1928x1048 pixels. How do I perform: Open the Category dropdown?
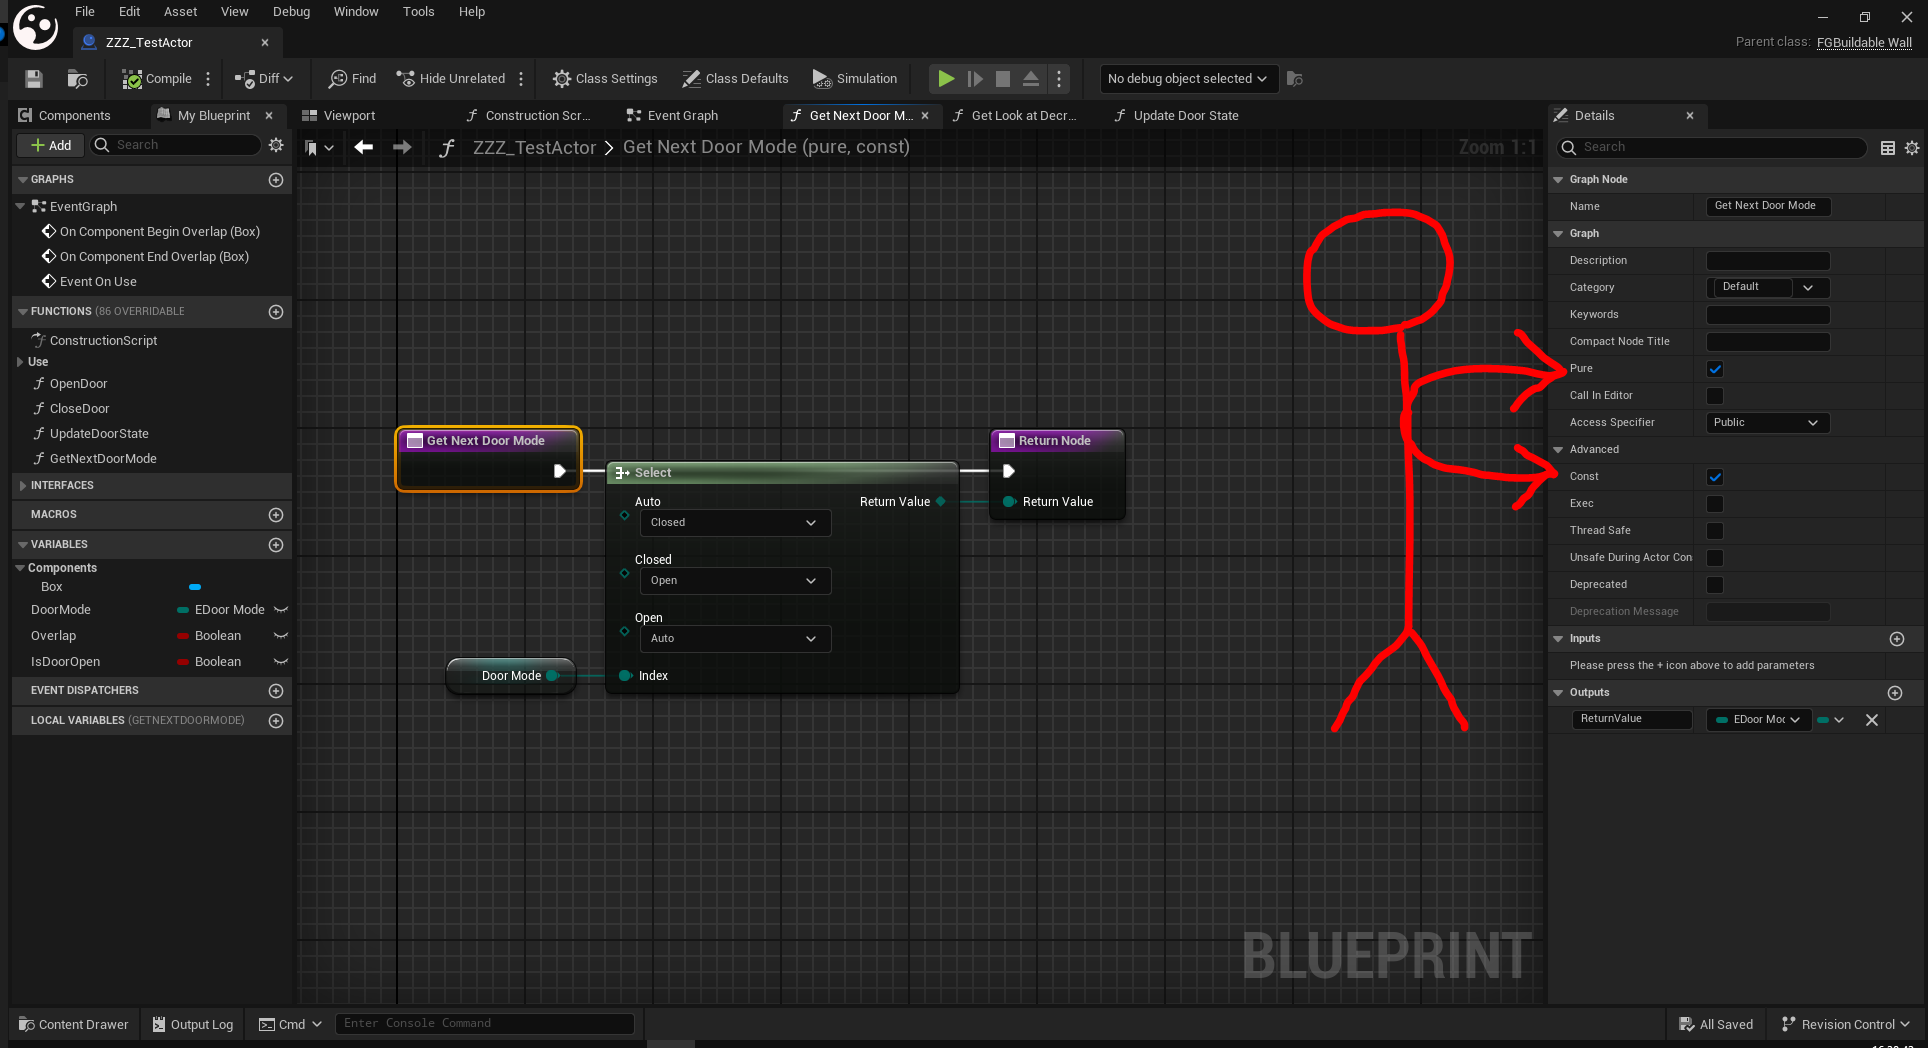1768,288
